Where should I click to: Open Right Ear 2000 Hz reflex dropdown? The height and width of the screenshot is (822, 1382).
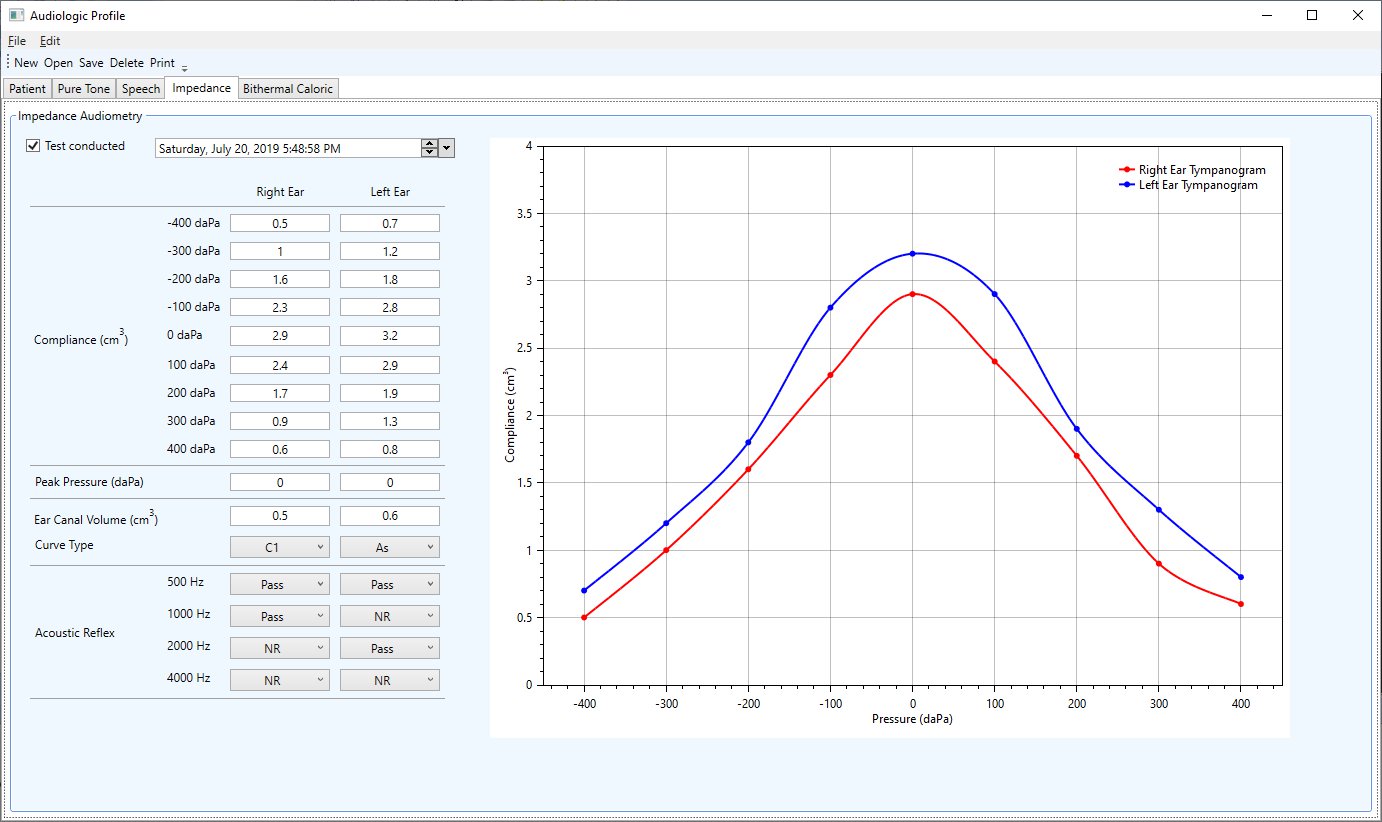[x=280, y=648]
